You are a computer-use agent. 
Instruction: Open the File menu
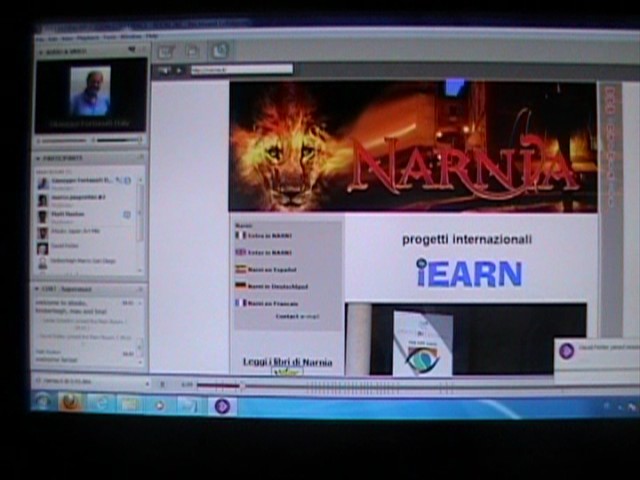coord(40,39)
